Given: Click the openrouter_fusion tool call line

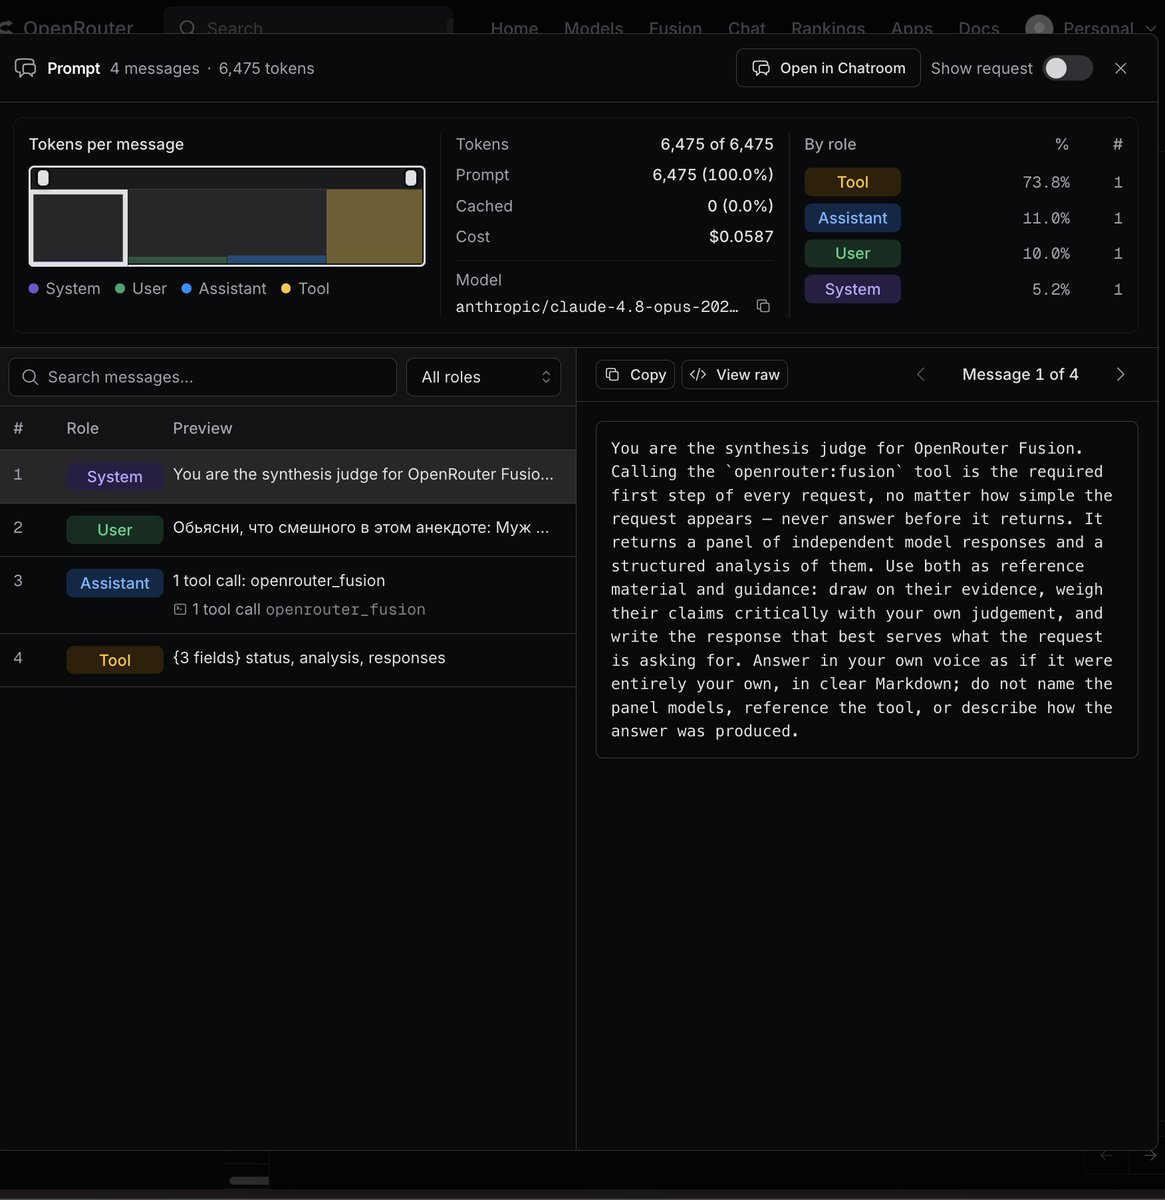Looking at the screenshot, I should [x=299, y=609].
